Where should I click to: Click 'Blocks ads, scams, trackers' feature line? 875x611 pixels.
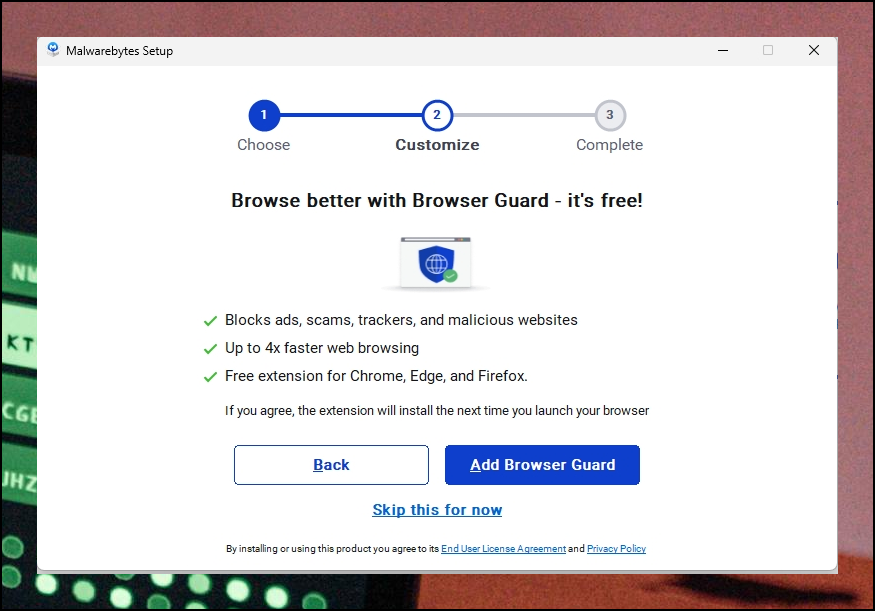[x=401, y=320]
